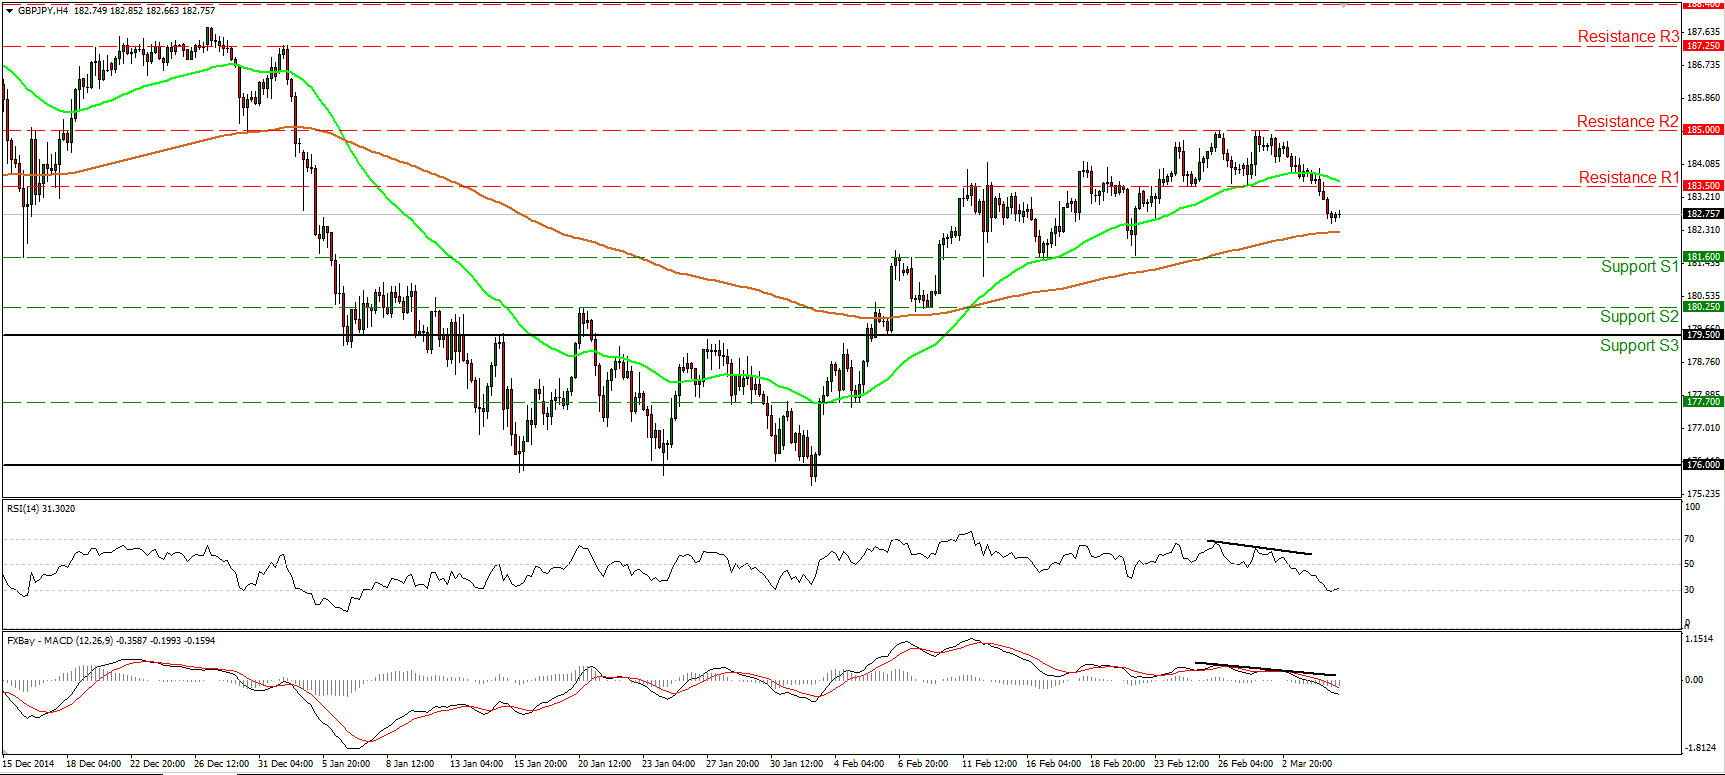Click the RSI 70 level axis value
Screen dimensions: 1725x775
tap(1690, 539)
